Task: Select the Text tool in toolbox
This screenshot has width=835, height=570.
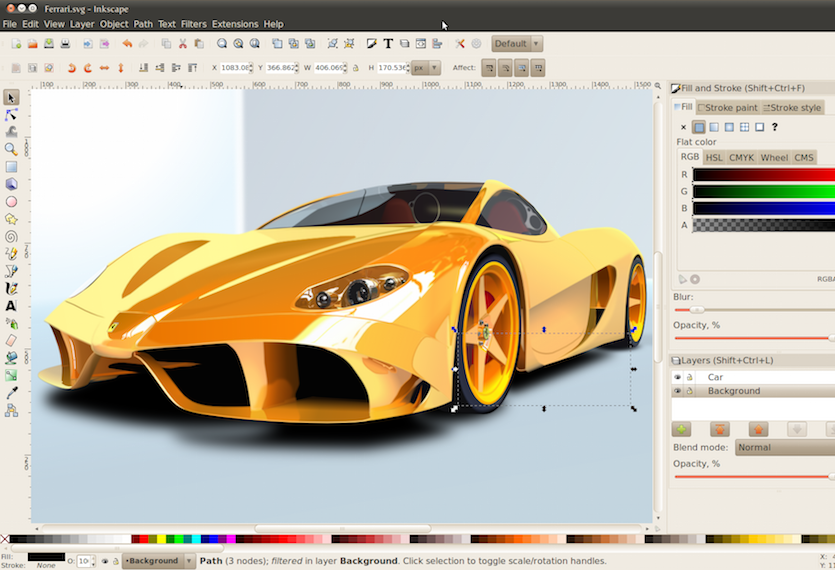Action: pyautogui.click(x=11, y=306)
